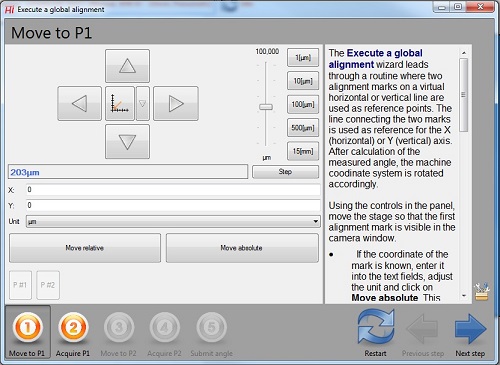Minimize the wizard window
The width and height of the screenshot is (500, 365).
tap(442, 7)
